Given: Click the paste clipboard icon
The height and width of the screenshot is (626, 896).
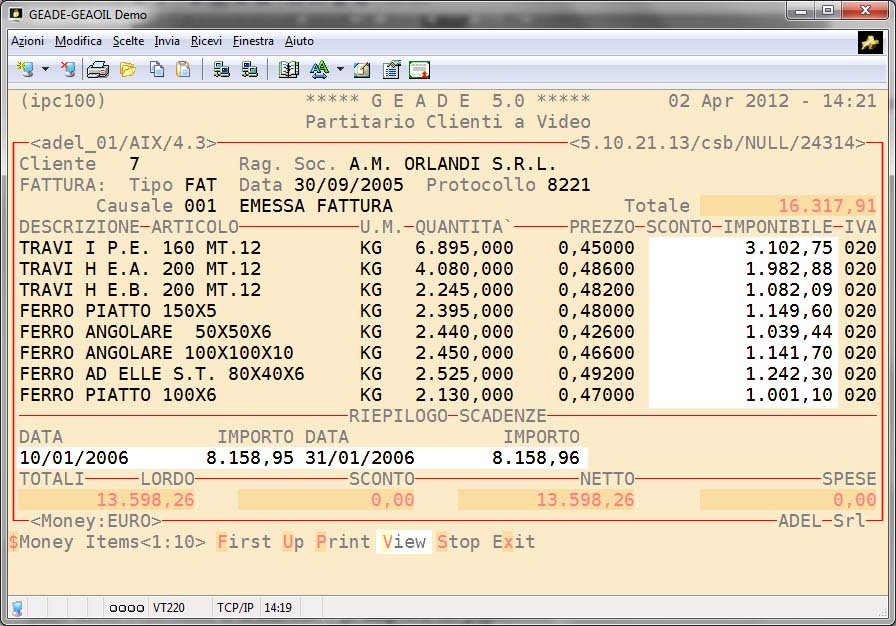Looking at the screenshot, I should pos(183,70).
